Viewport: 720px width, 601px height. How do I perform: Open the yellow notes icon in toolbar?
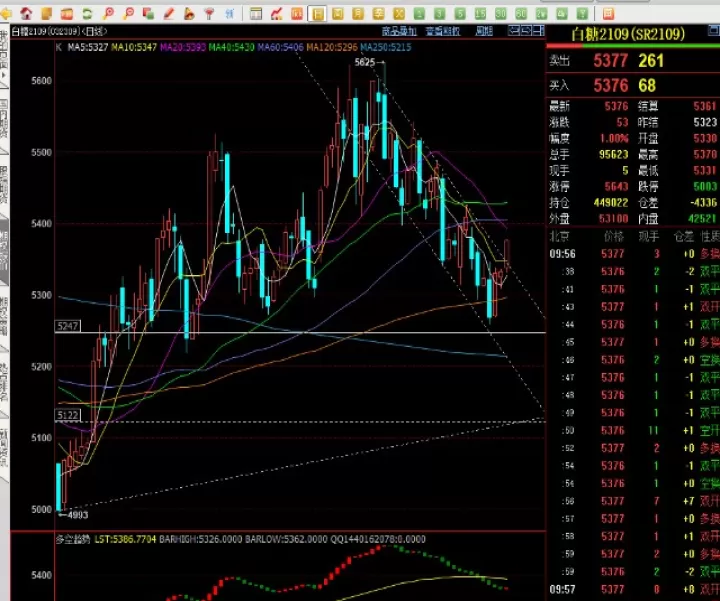[46, 14]
